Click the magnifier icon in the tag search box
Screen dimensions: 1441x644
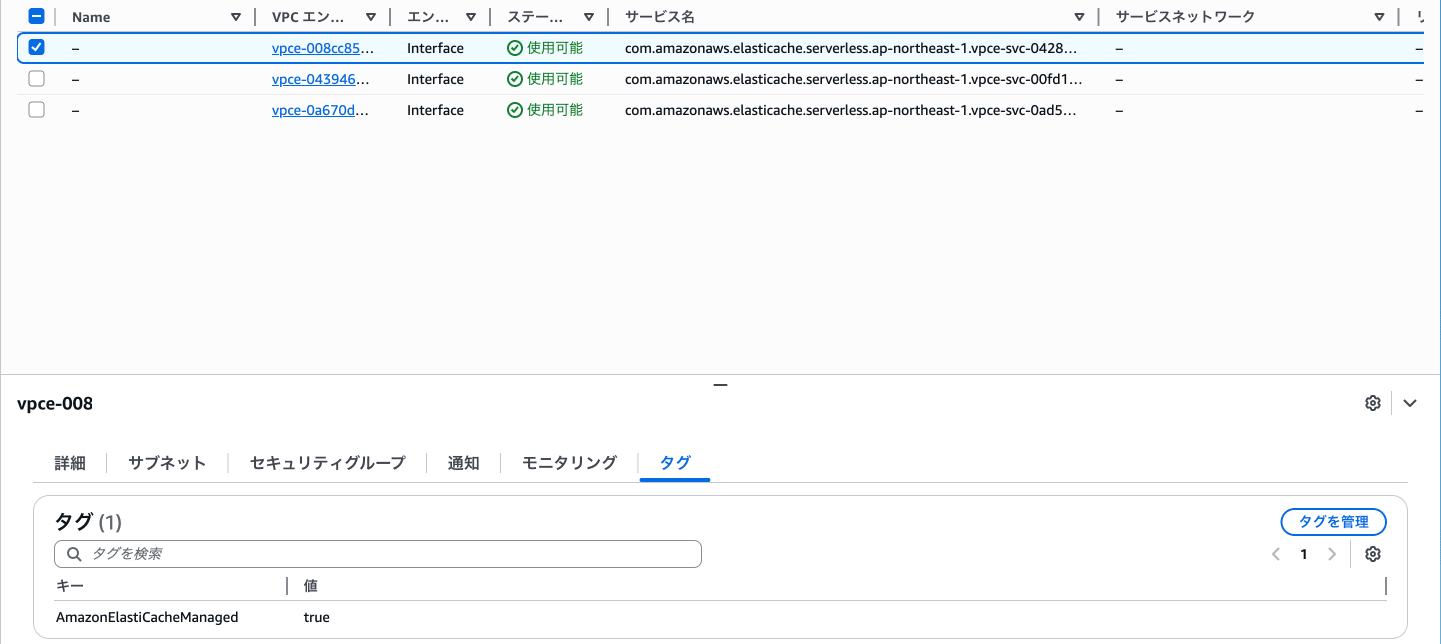click(73, 553)
